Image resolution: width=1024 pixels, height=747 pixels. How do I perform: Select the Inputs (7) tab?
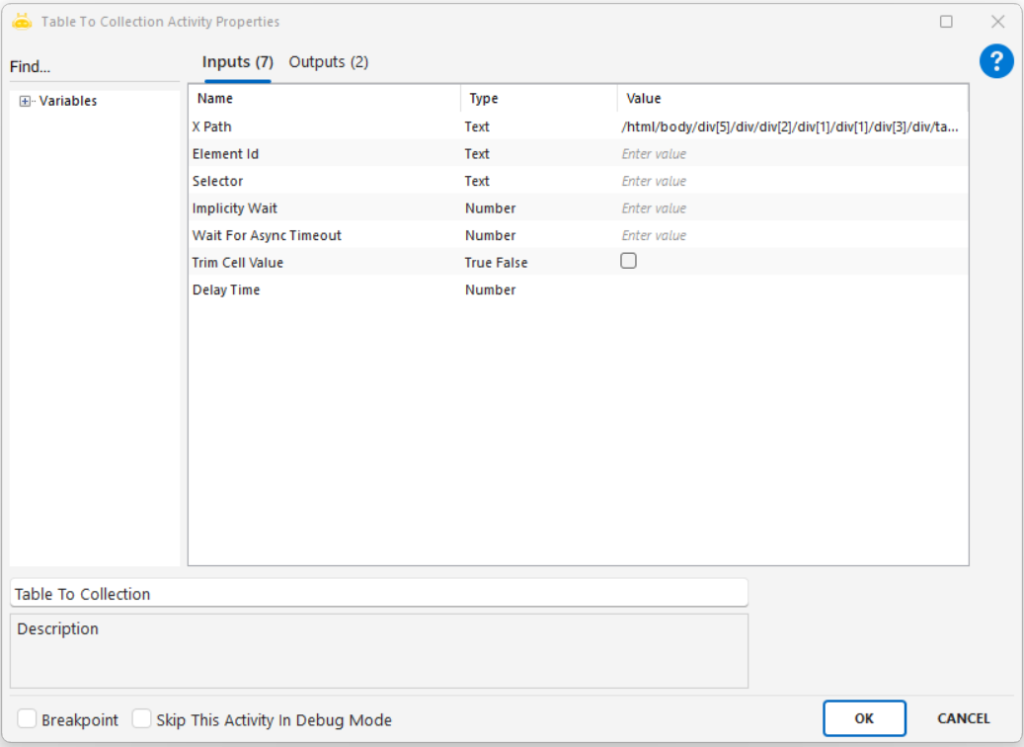coord(237,62)
